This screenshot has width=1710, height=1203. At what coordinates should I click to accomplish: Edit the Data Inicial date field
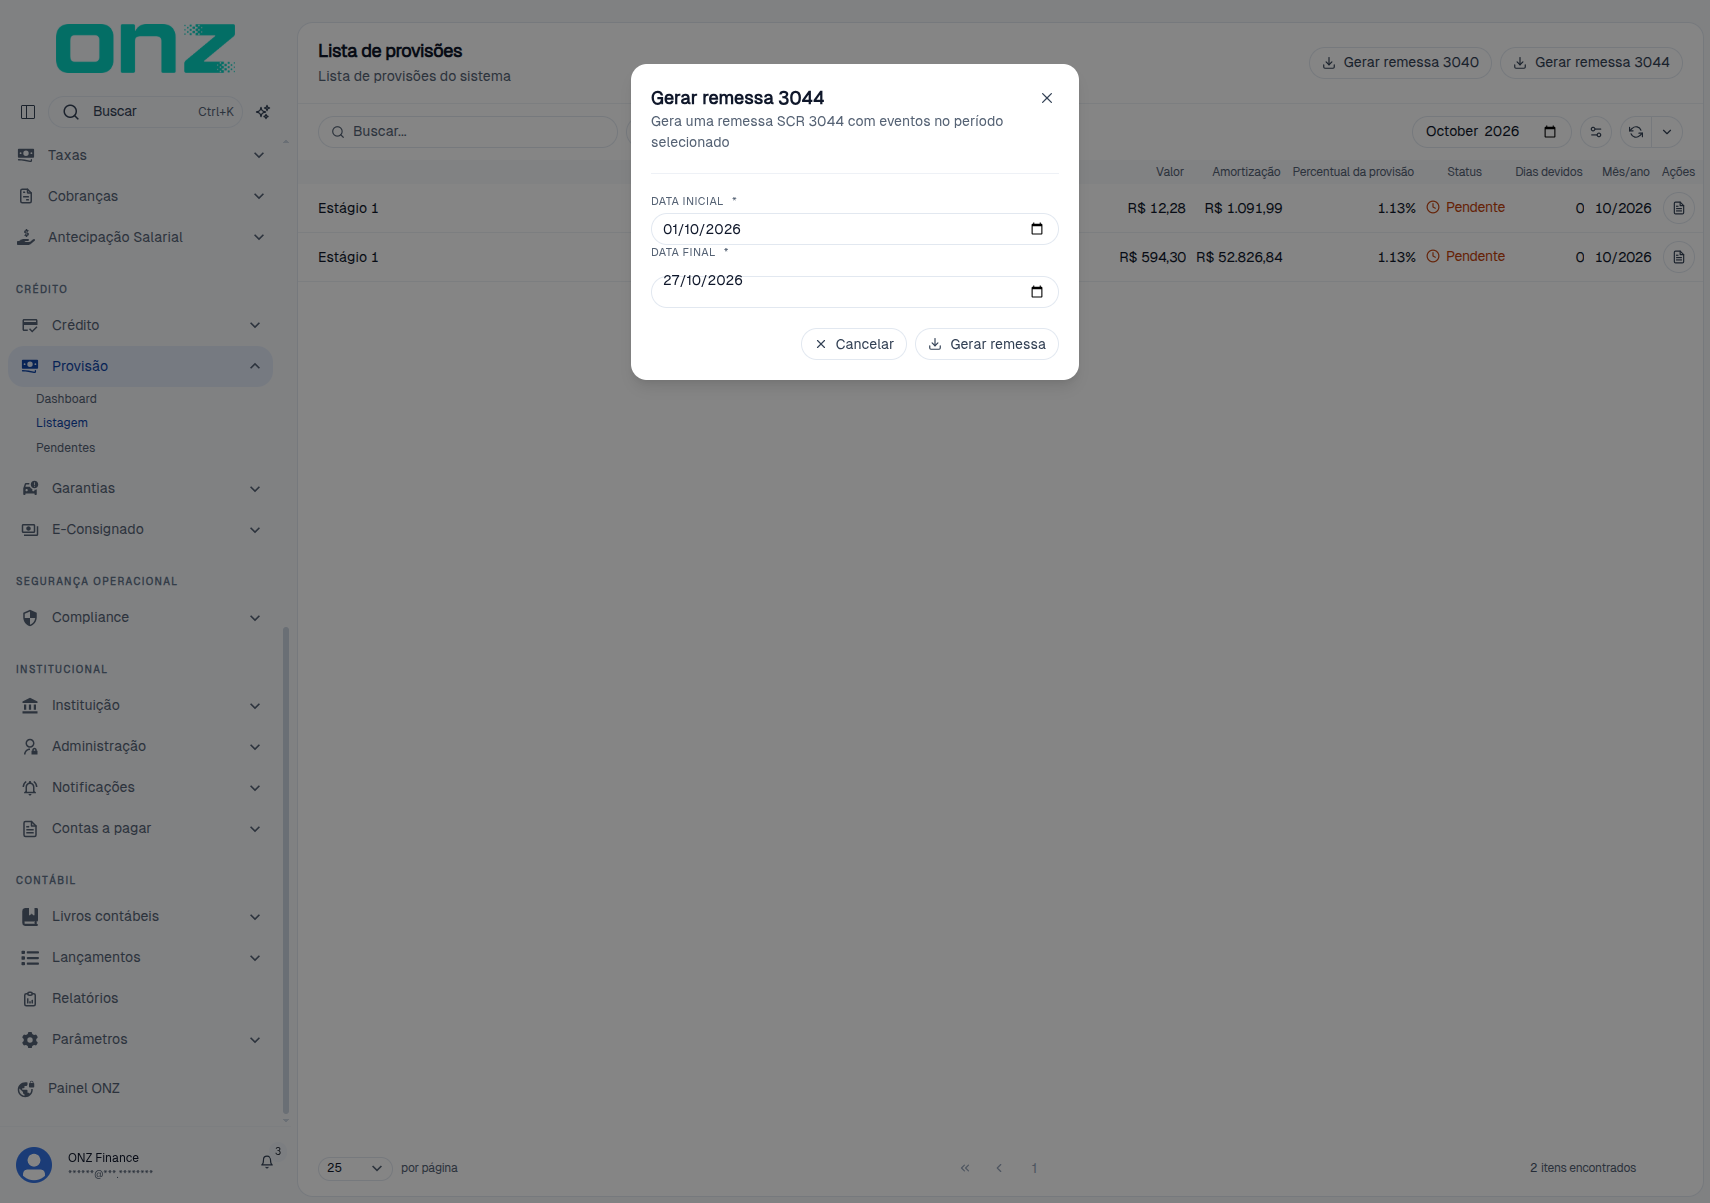click(855, 229)
